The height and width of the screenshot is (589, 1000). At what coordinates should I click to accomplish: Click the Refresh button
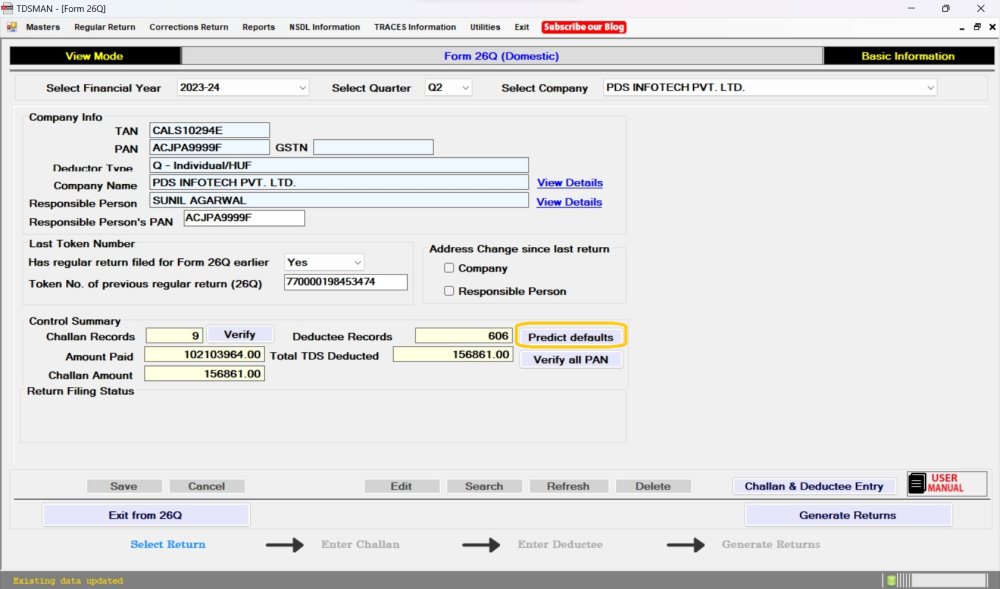(568, 486)
